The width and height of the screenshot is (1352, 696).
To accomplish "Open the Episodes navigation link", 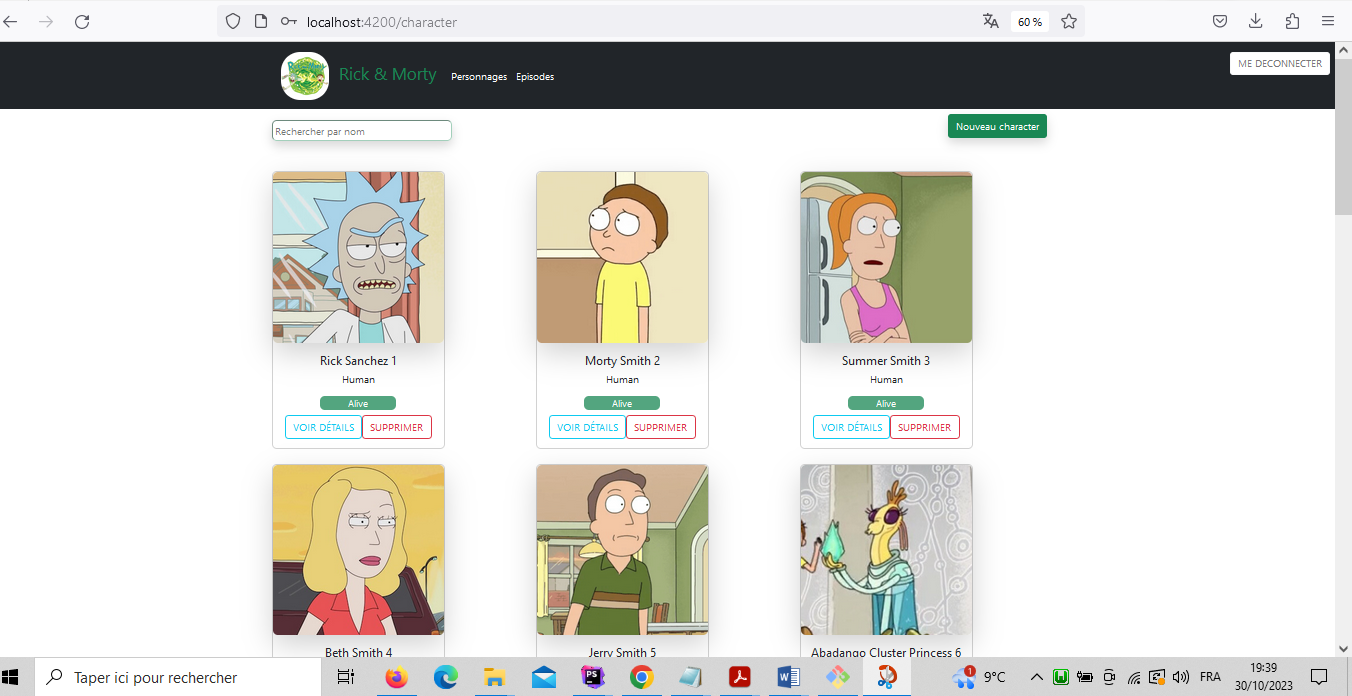I will [x=535, y=77].
